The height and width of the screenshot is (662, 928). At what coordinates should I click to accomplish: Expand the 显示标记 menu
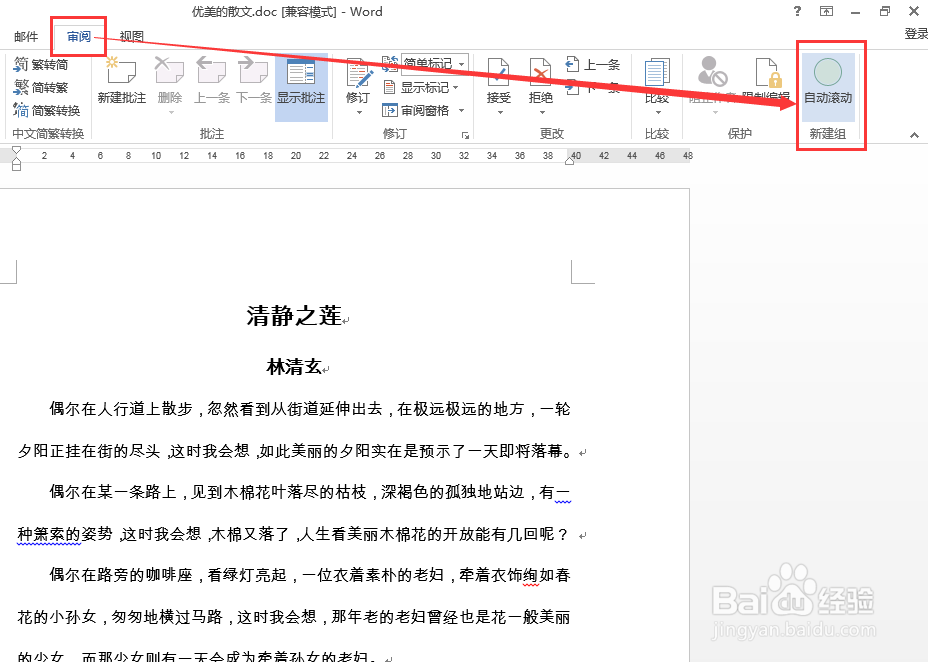[x=421, y=88]
